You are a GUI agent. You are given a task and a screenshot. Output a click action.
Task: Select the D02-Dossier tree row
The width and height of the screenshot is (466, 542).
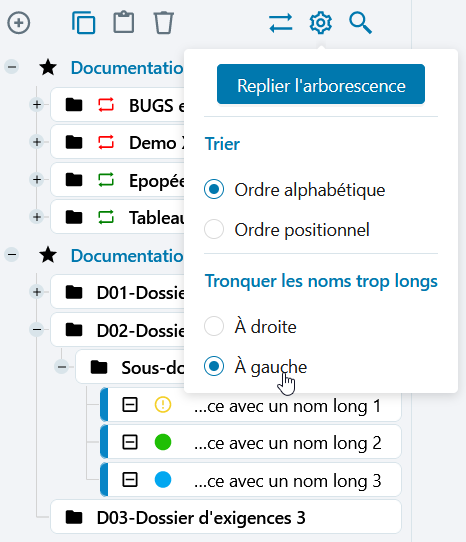(118, 330)
